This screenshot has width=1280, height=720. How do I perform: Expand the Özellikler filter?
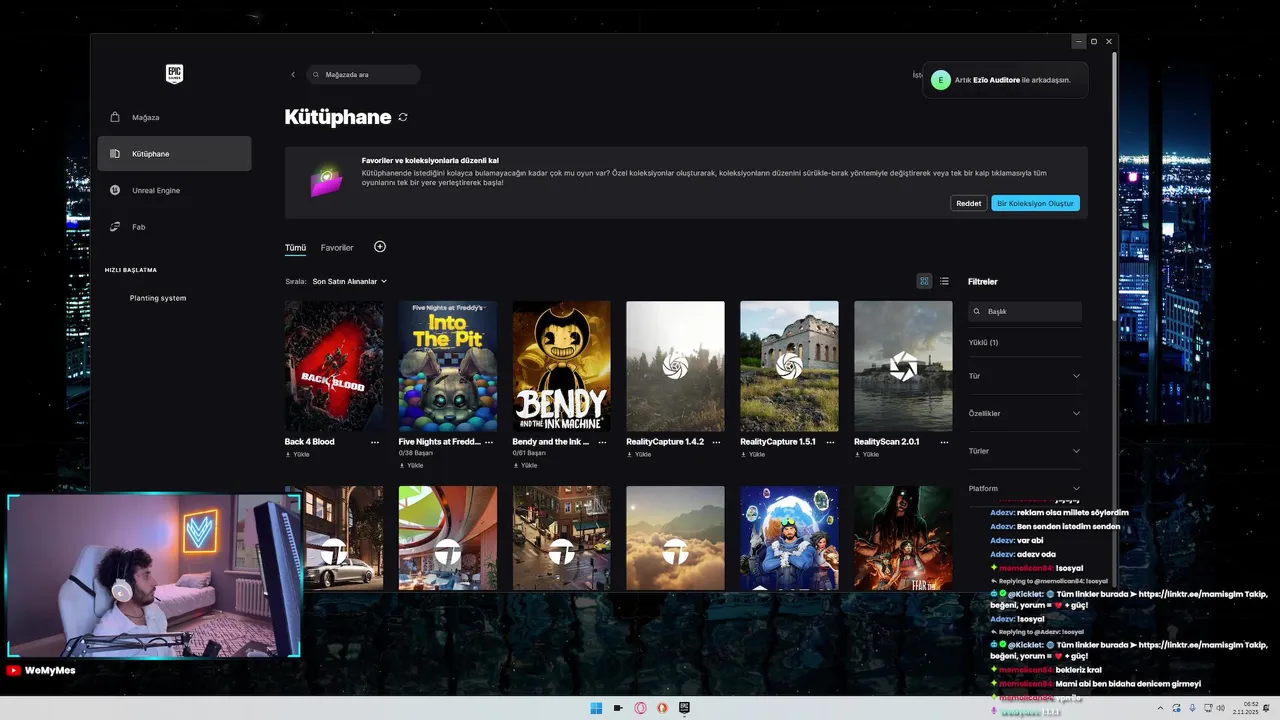coord(1025,413)
